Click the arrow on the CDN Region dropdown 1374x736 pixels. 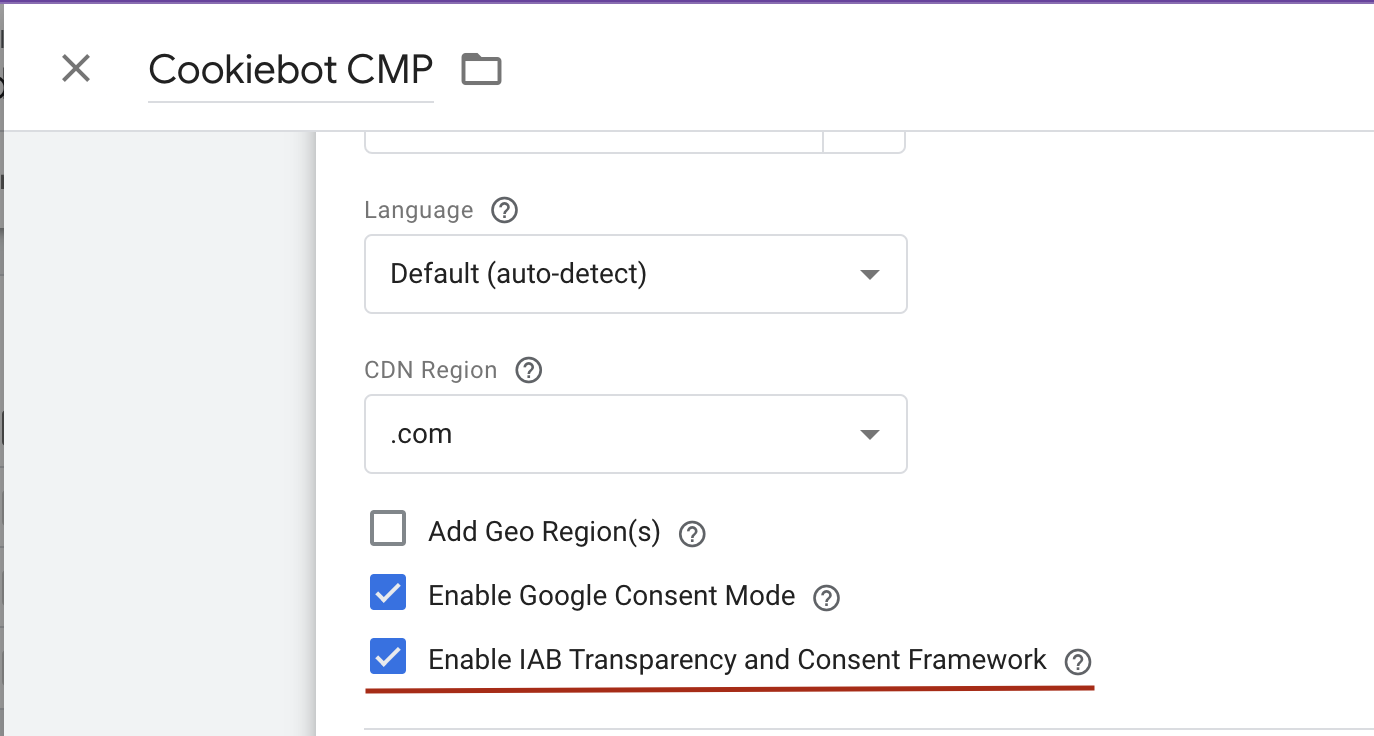pos(870,435)
